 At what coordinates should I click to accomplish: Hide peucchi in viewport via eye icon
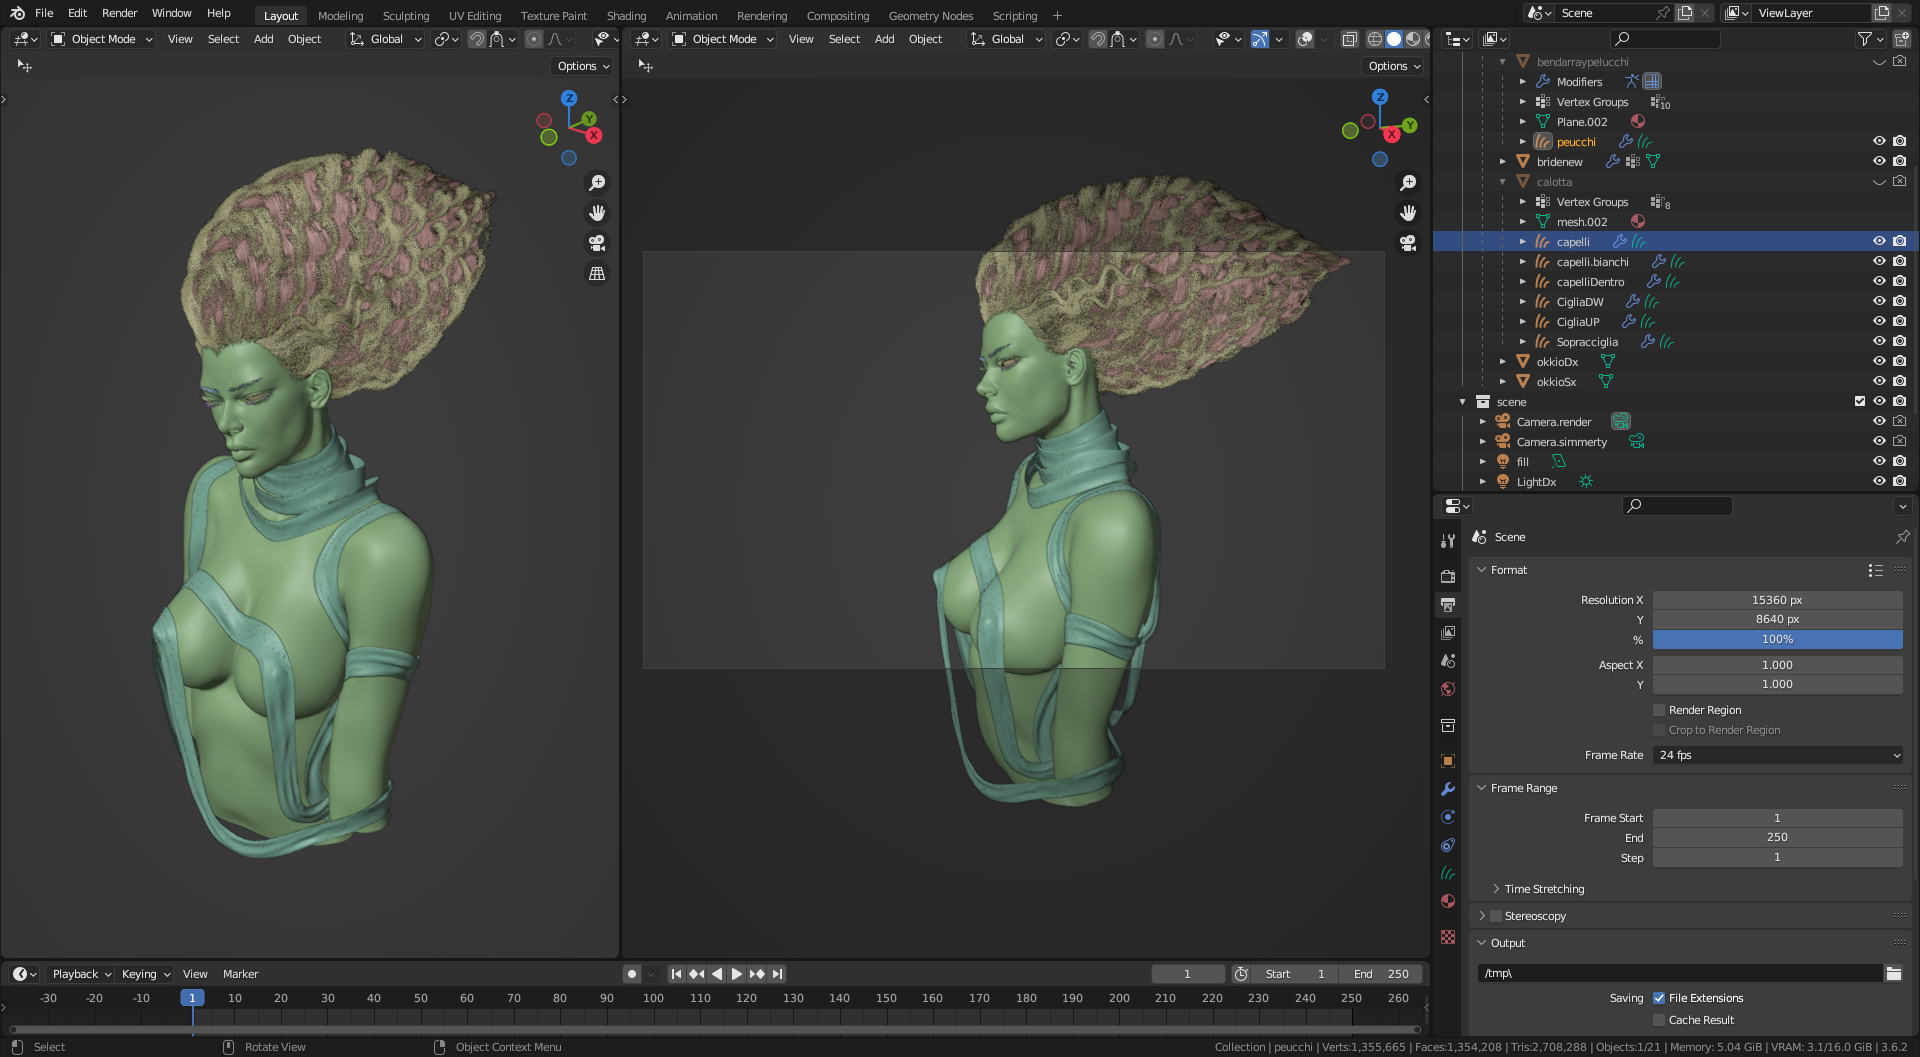tap(1879, 141)
